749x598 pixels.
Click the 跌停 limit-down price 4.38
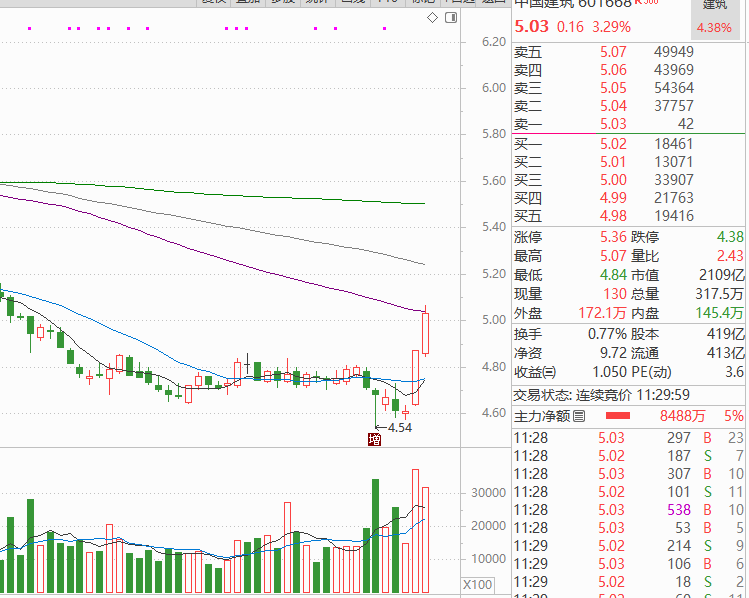[x=730, y=237]
